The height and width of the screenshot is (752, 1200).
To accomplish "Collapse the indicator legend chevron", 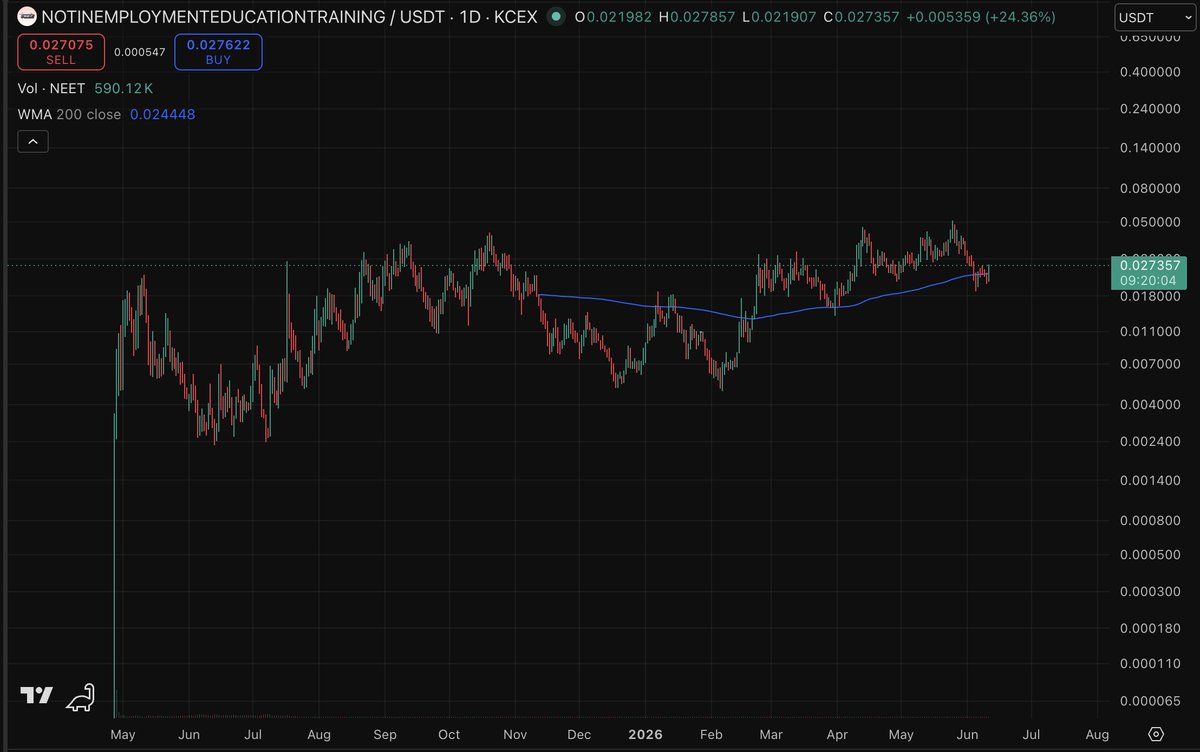I will pyautogui.click(x=33, y=142).
